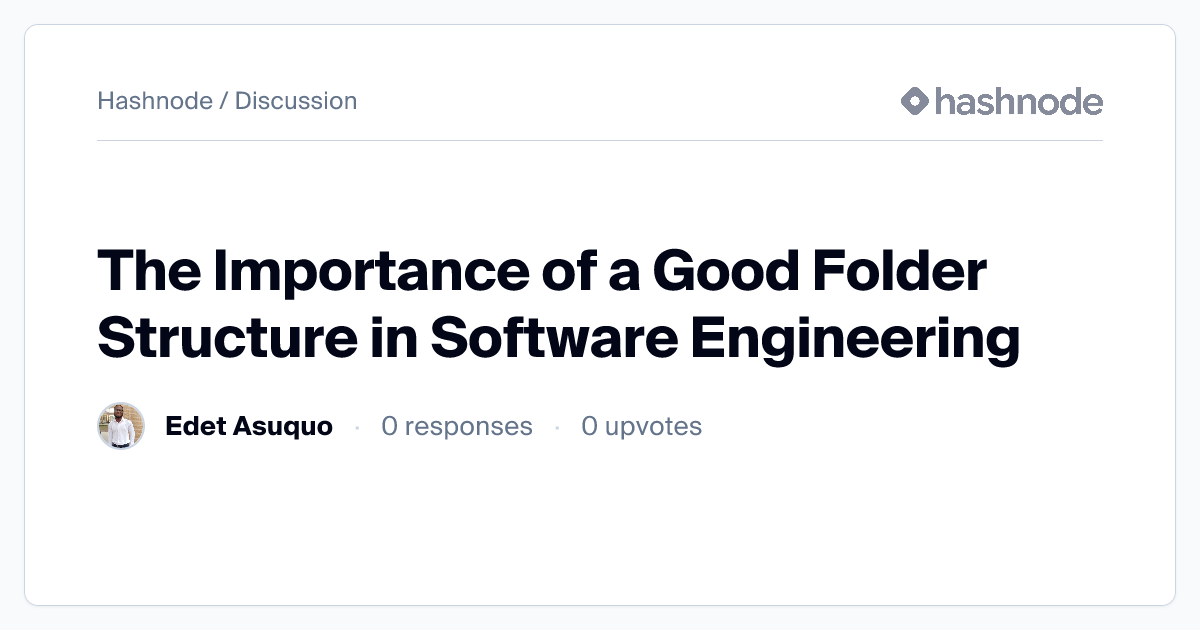The image size is (1200, 630).
Task: Click the horizontal divider line under the header
Action: tap(600, 141)
